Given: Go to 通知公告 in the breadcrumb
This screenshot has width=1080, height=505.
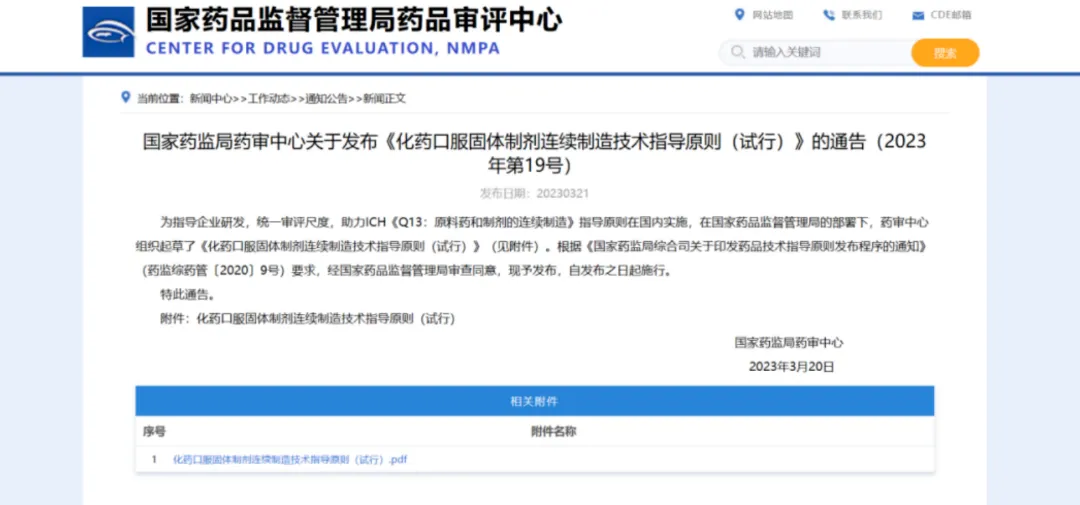Looking at the screenshot, I should (326, 99).
